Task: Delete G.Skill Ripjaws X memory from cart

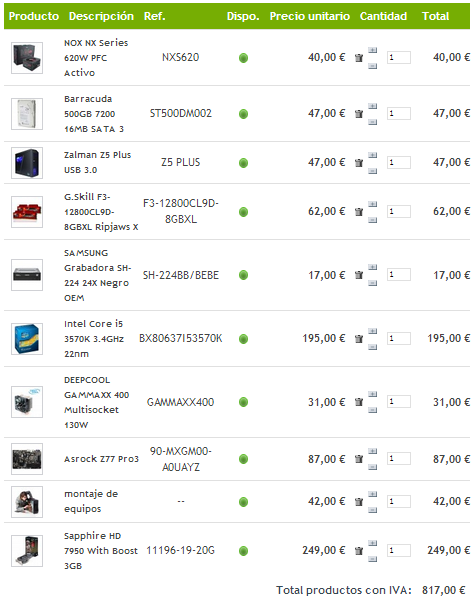Action: pos(359,212)
